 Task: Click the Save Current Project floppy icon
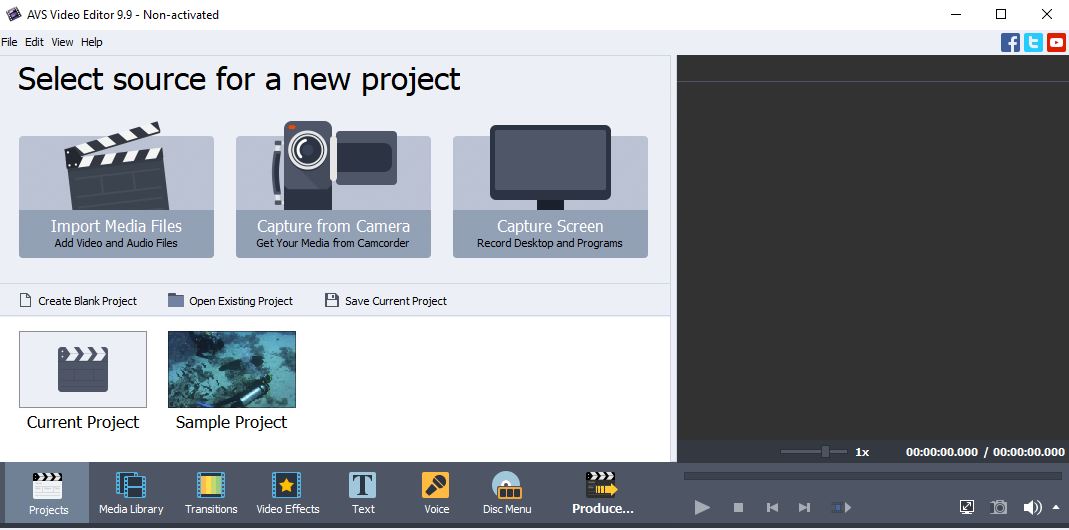(332, 300)
